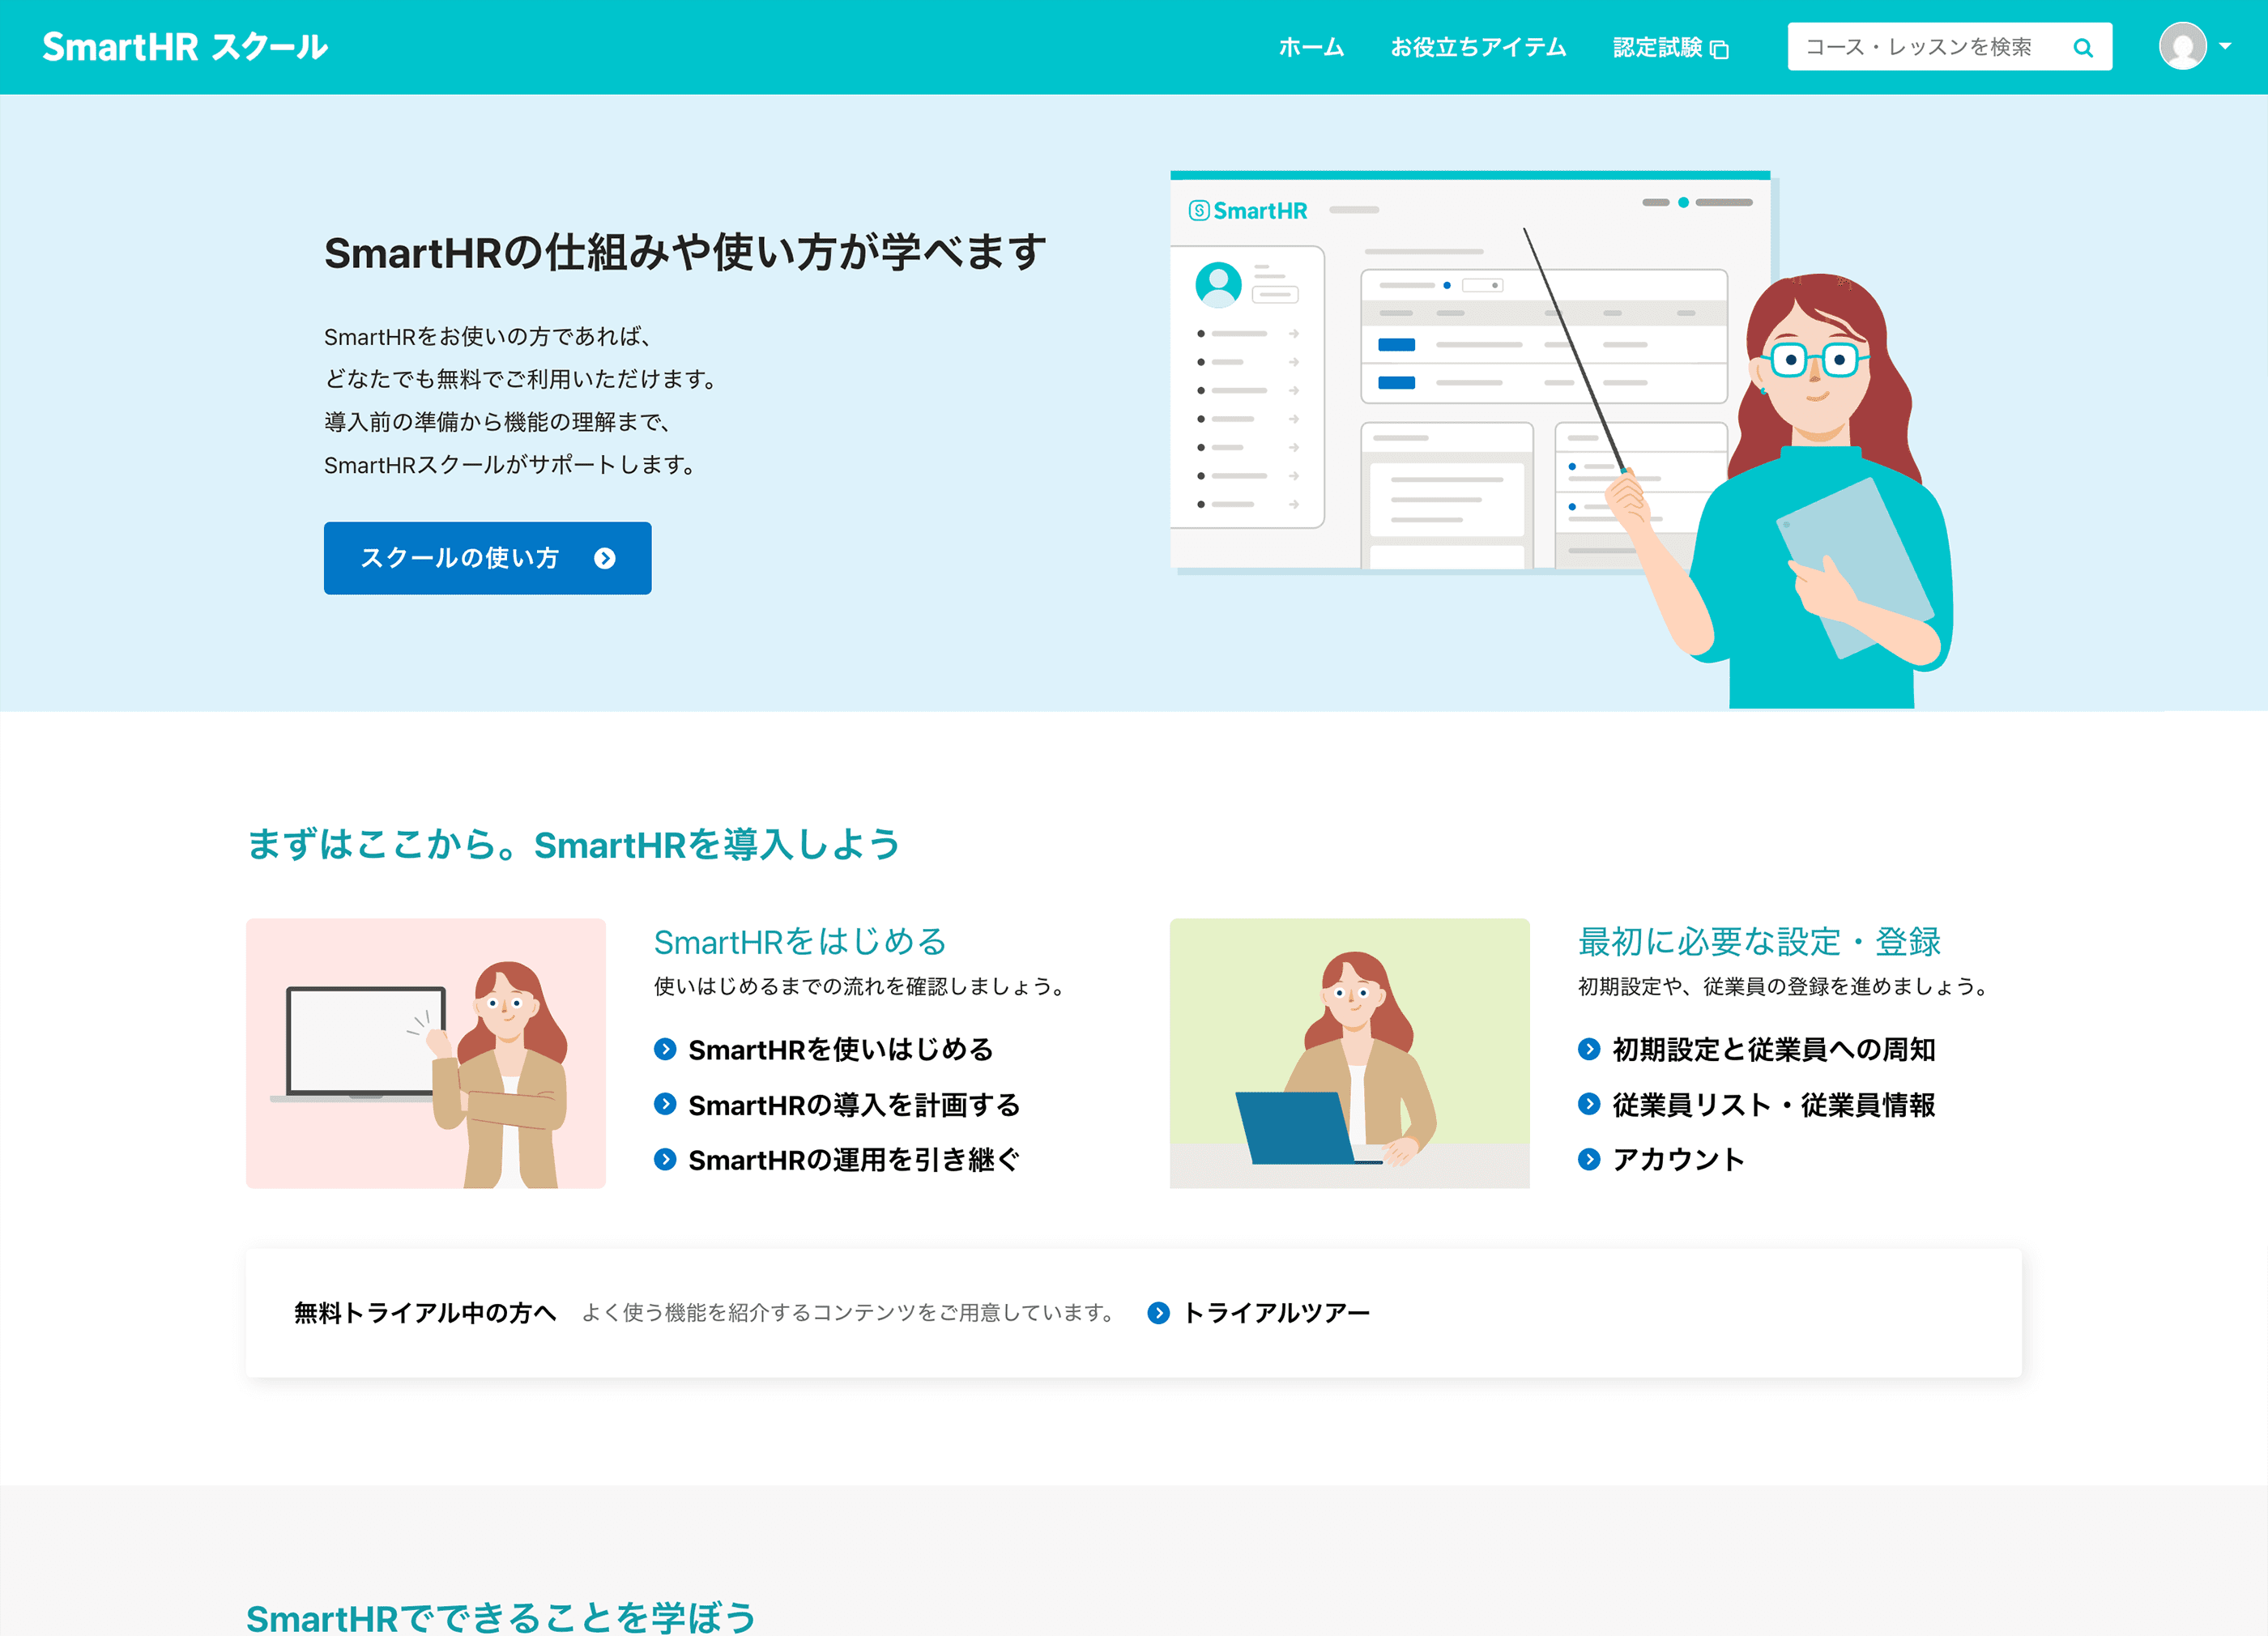Open the SmartHRの運用を引き継ぐ link

[x=853, y=1160]
